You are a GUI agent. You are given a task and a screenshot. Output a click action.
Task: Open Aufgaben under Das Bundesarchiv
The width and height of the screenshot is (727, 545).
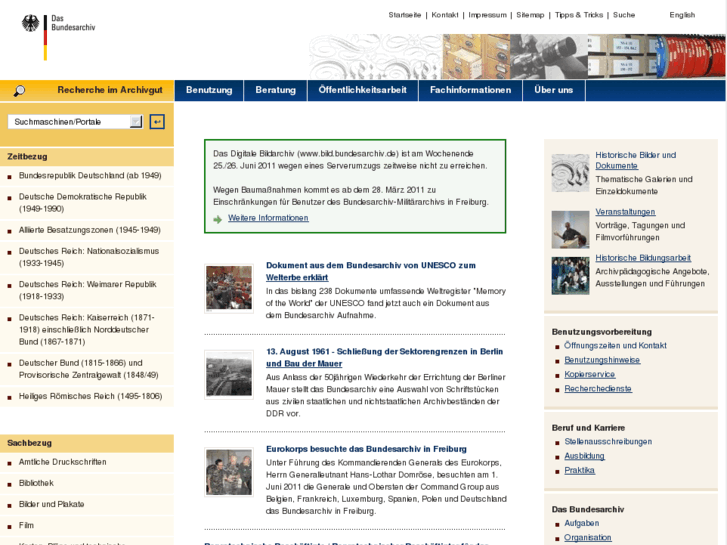[x=581, y=523]
